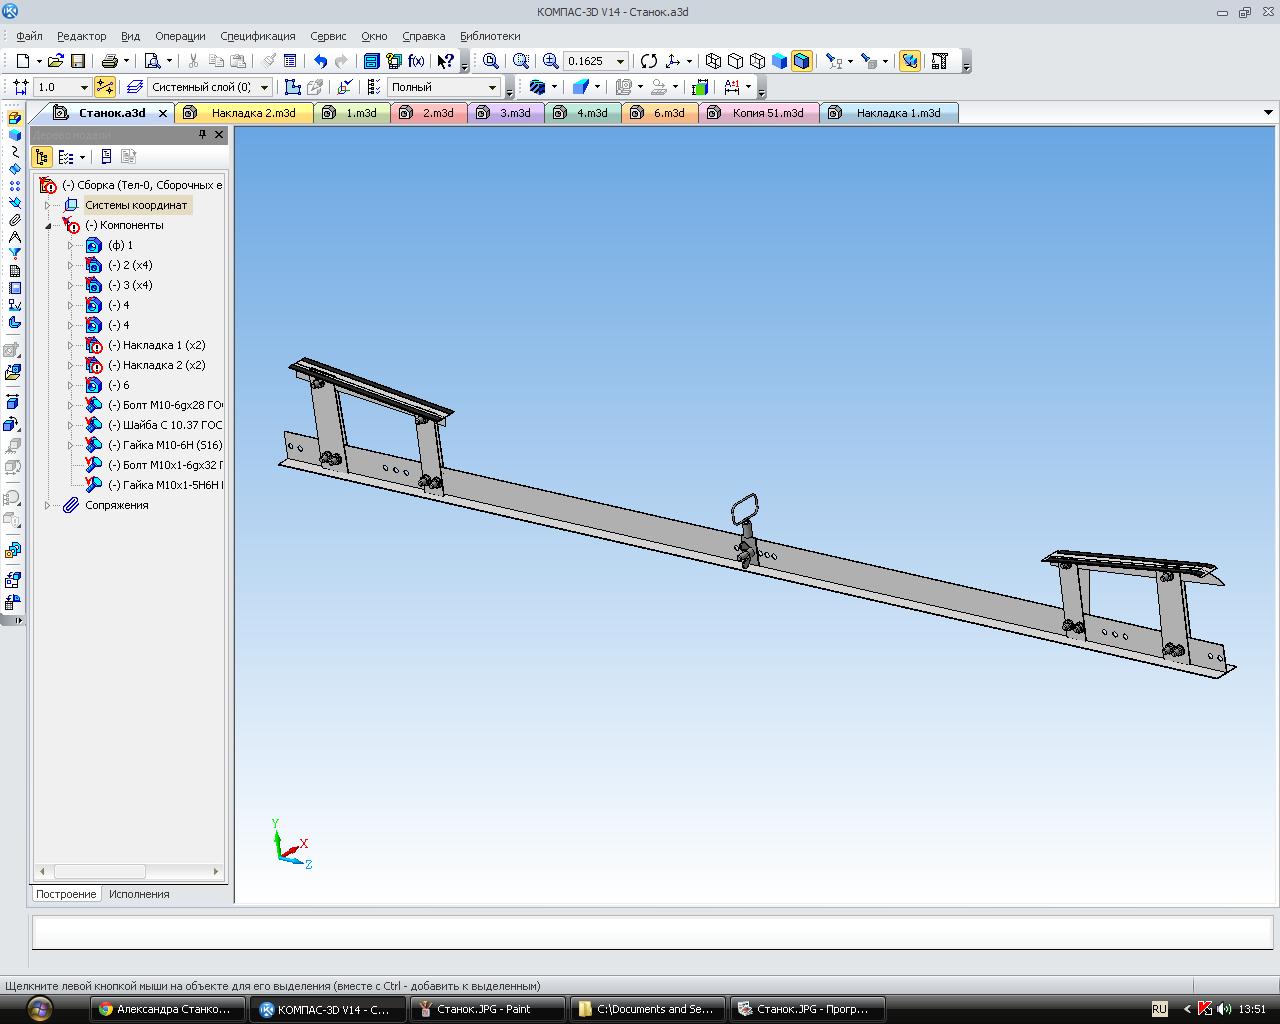The height and width of the screenshot is (1024, 1280).
Task: Open the zoom scale 0.1625 dropdown
Action: [620, 61]
